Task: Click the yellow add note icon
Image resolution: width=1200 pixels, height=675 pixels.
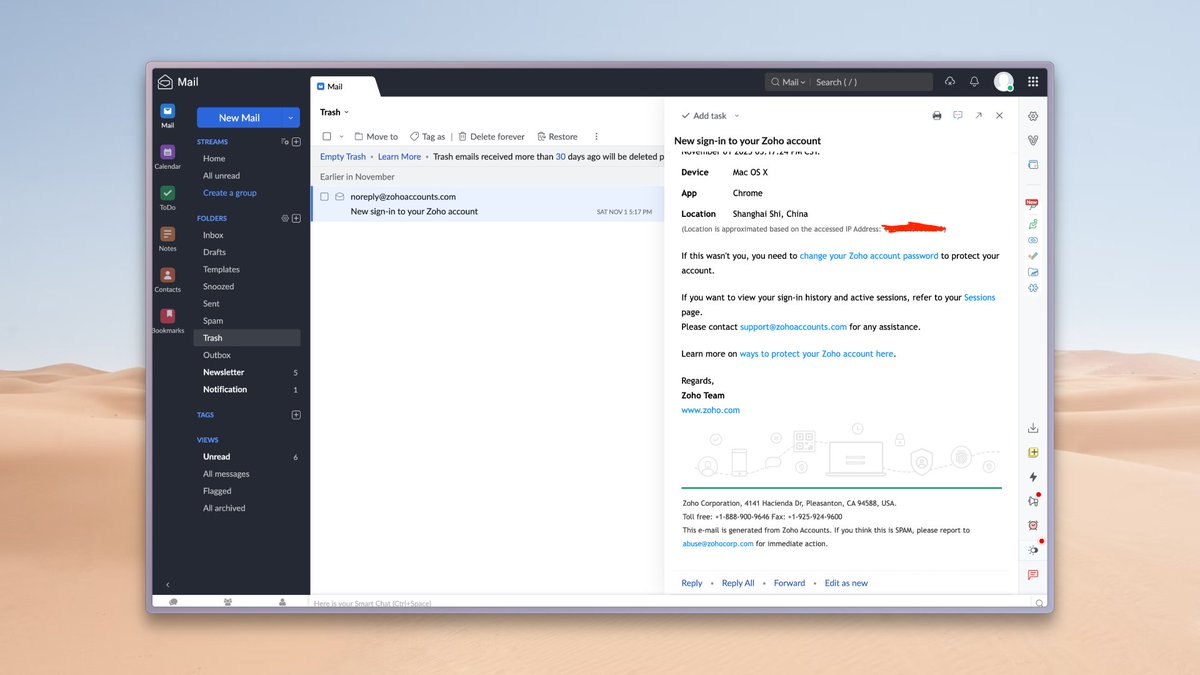Action: [1033, 453]
